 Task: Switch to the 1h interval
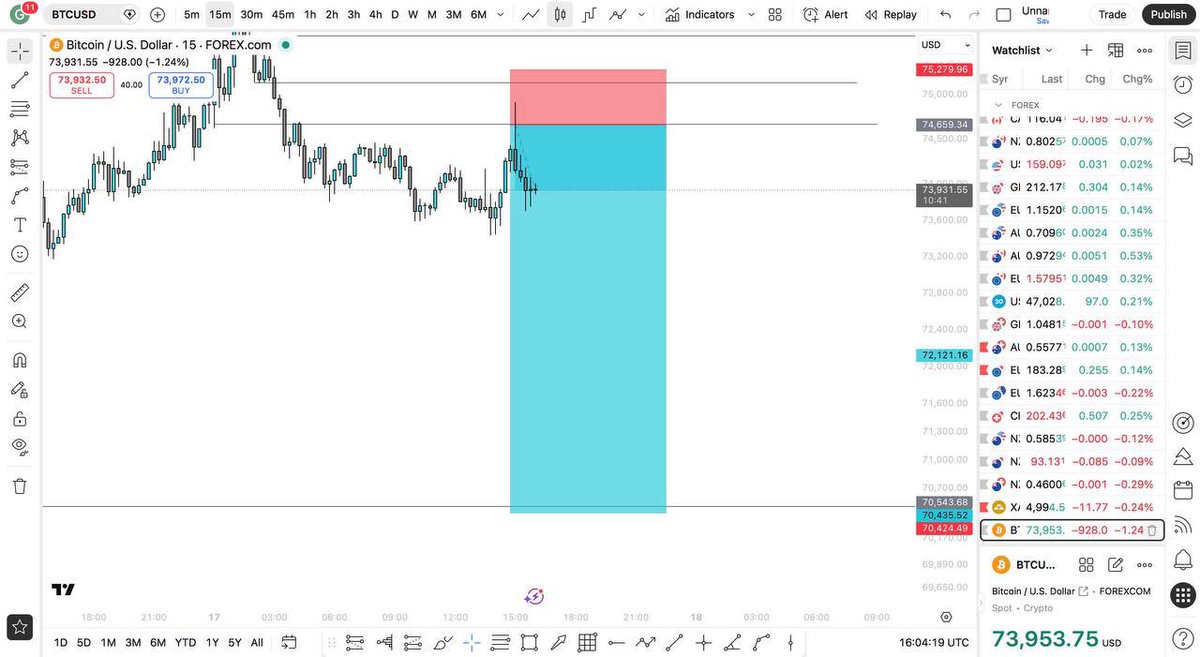(x=310, y=15)
